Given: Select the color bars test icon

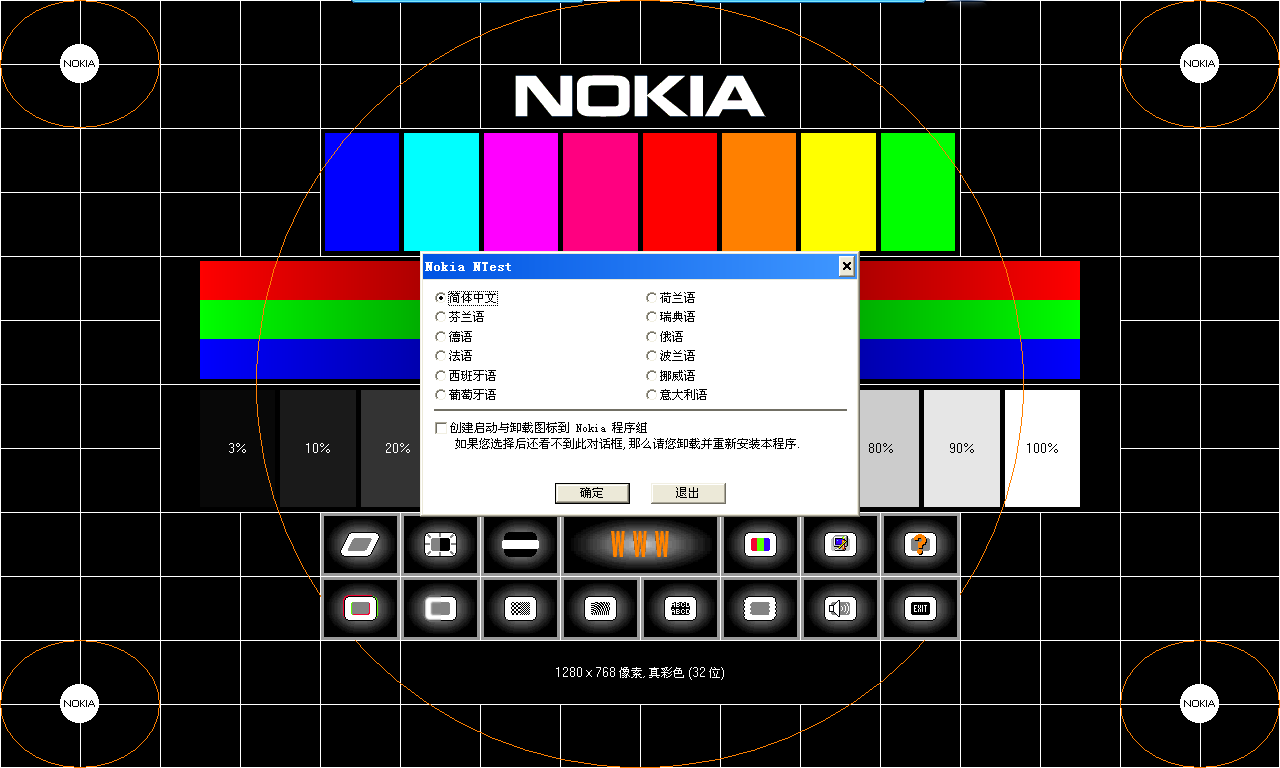Looking at the screenshot, I should tap(760, 544).
